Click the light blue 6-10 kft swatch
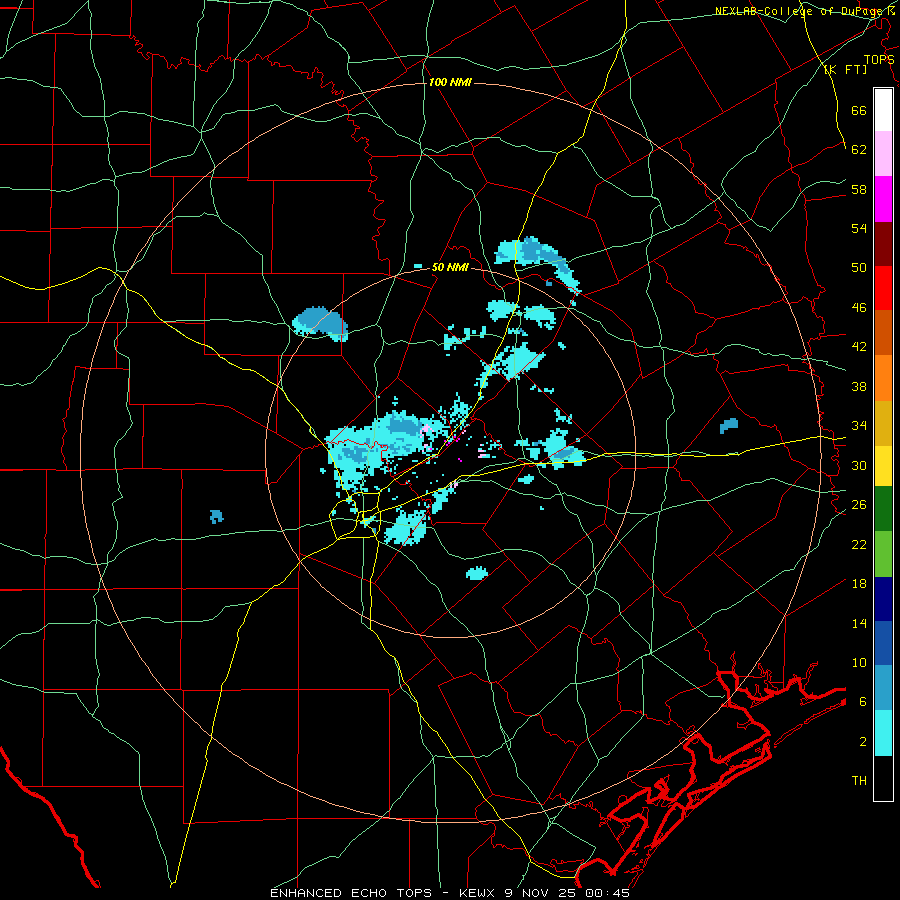900x900 pixels. [883, 688]
